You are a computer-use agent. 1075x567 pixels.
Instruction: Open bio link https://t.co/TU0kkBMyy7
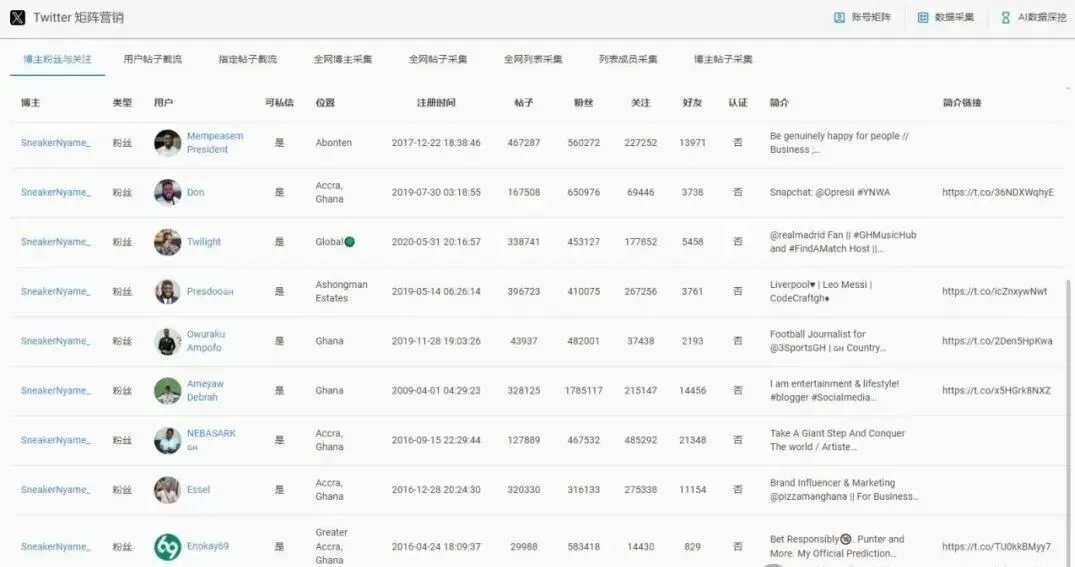tap(996, 546)
